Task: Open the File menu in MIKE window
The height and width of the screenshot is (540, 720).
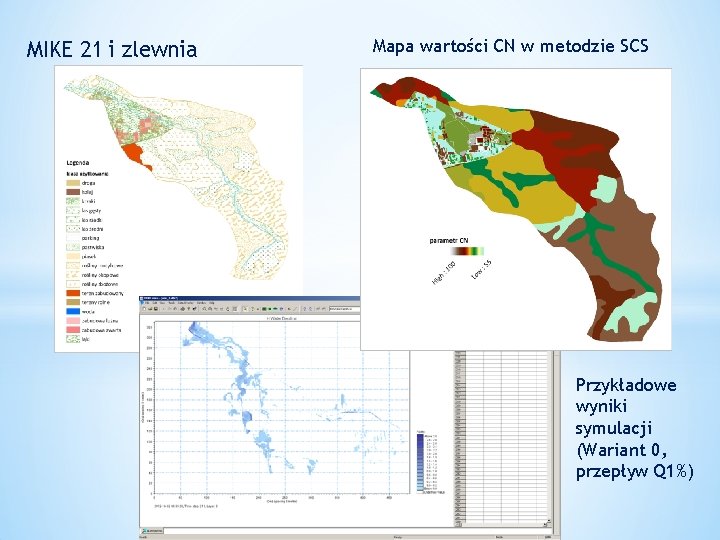Action: click(148, 303)
